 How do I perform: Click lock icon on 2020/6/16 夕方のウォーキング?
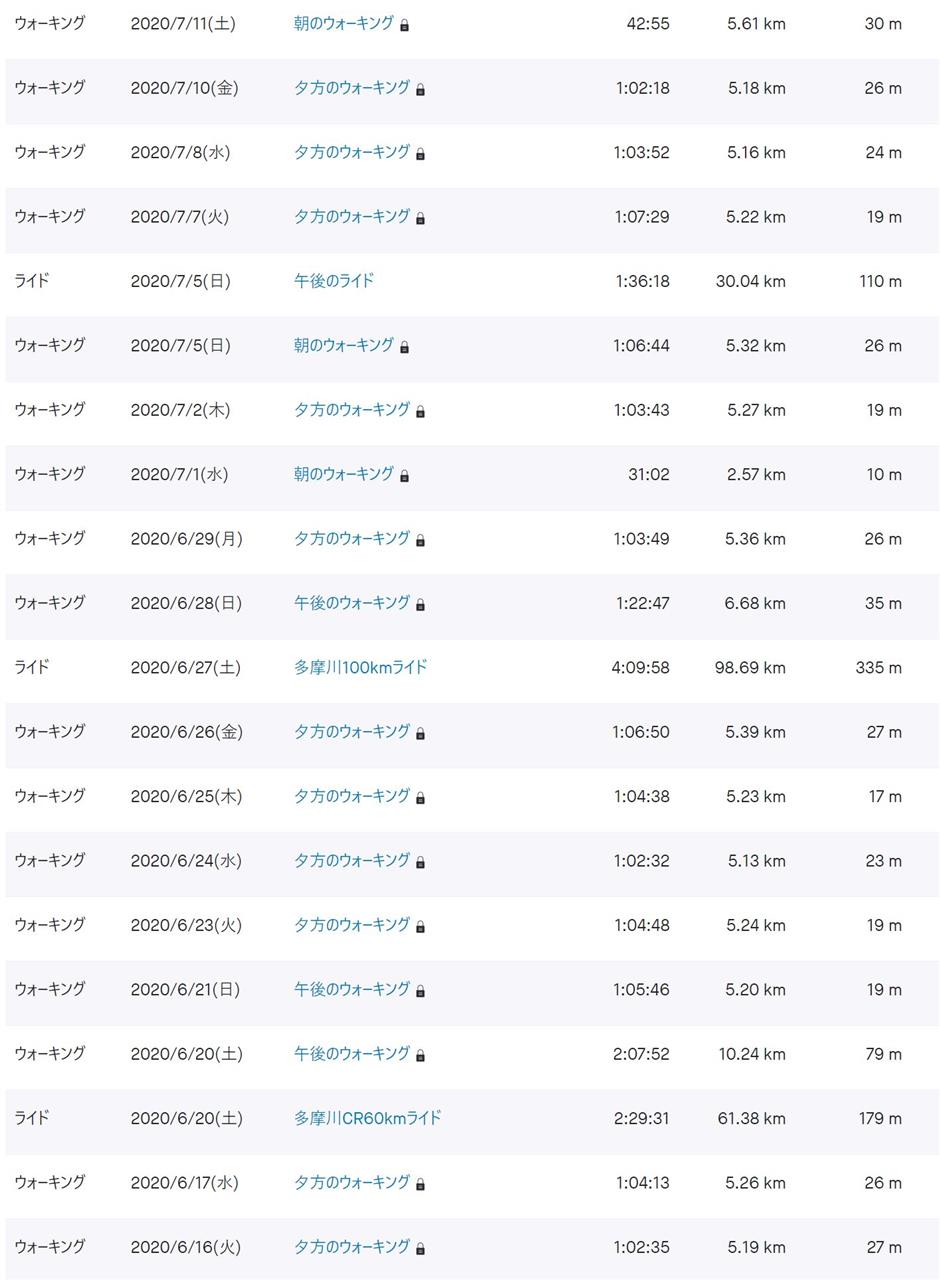point(420,1248)
